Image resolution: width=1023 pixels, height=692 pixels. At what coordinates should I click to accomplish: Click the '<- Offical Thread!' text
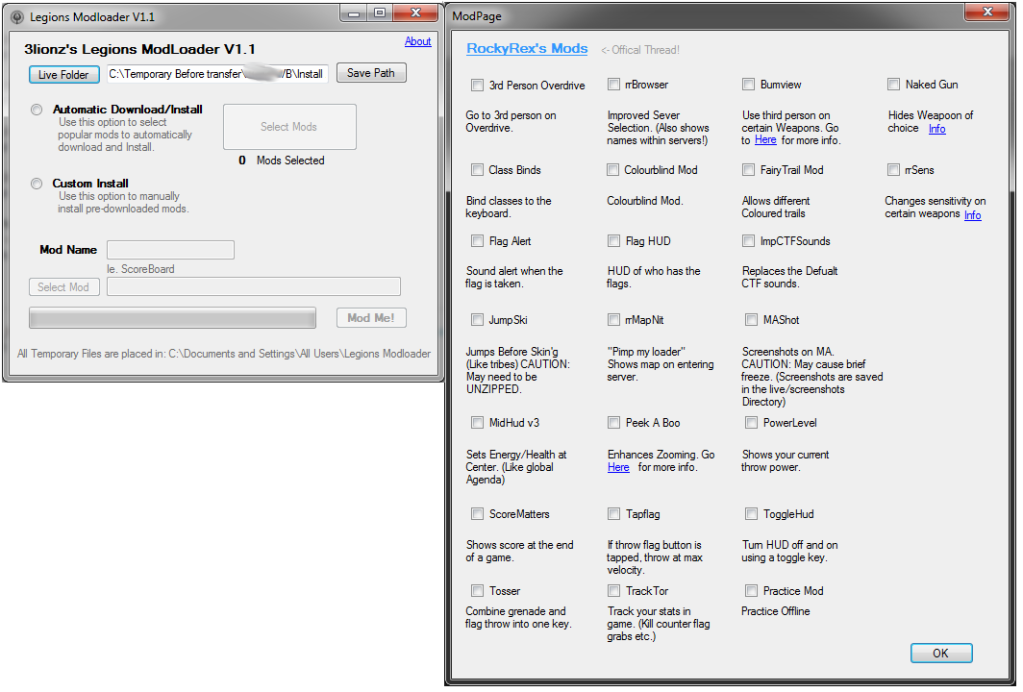640,50
